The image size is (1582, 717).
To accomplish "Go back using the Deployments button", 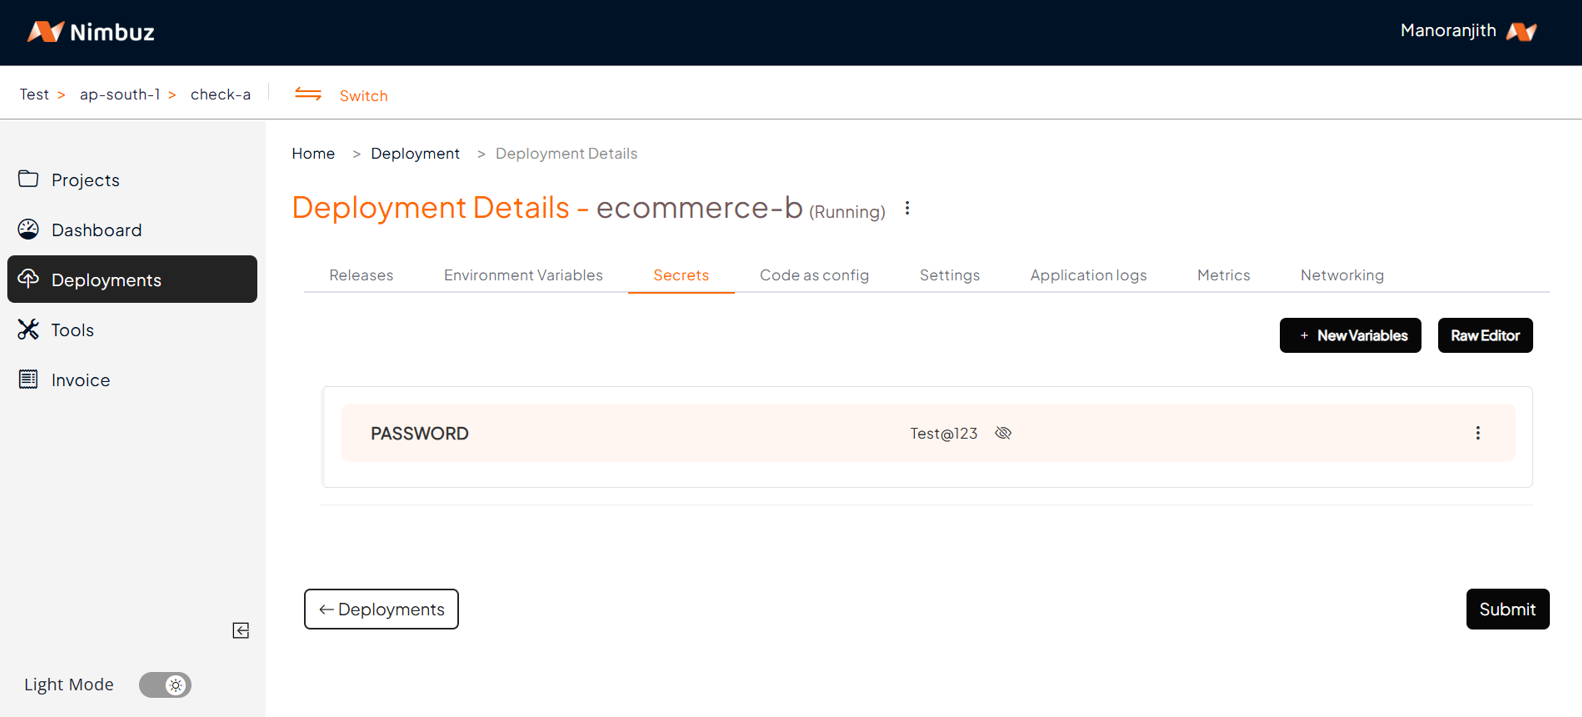I will pyautogui.click(x=381, y=609).
